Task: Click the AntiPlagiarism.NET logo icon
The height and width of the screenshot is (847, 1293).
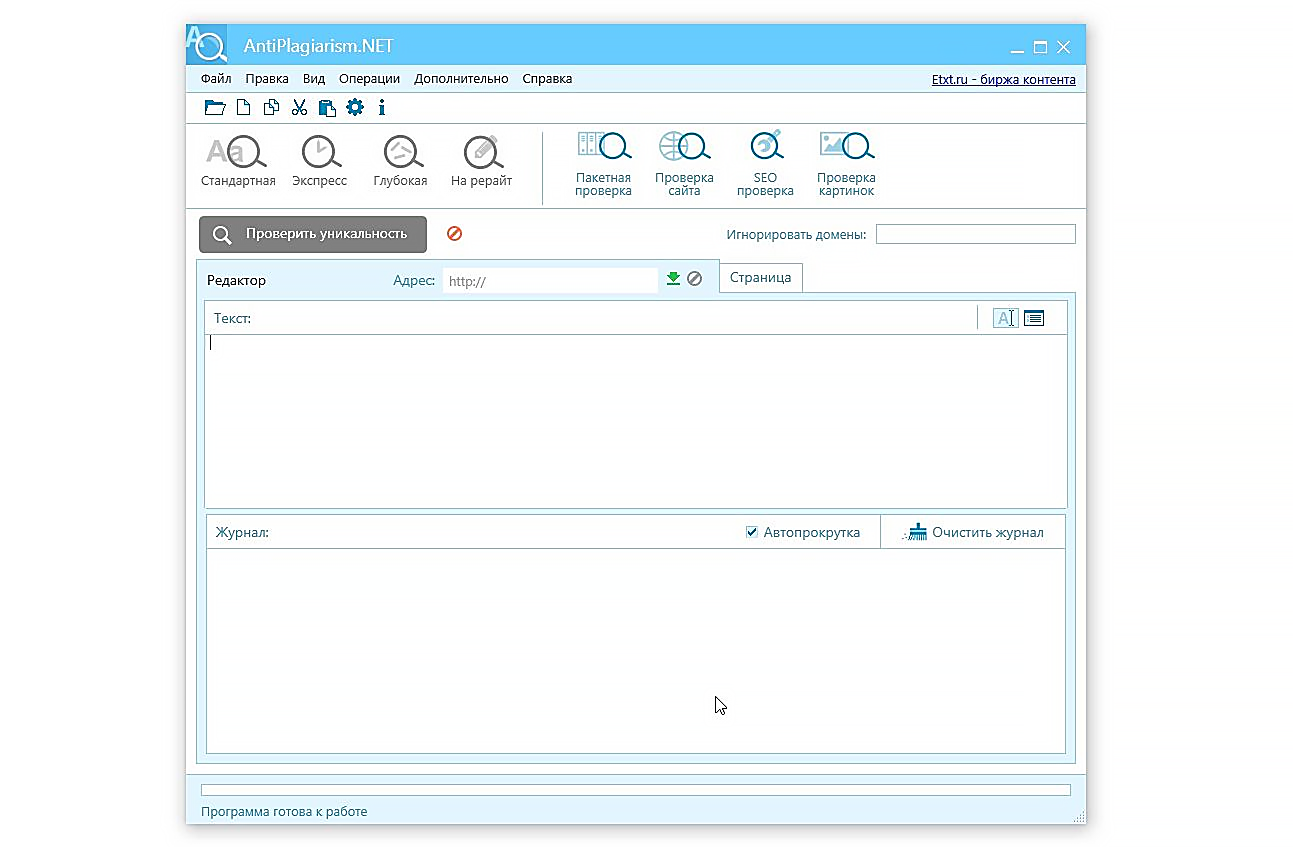Action: (x=207, y=45)
